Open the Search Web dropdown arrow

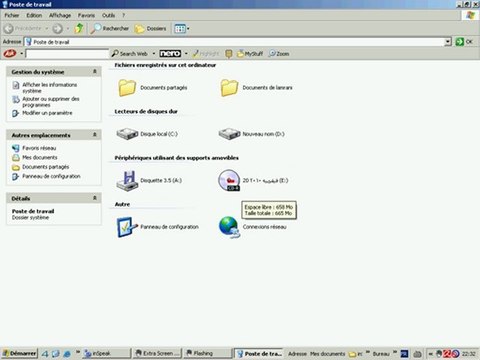click(154, 53)
